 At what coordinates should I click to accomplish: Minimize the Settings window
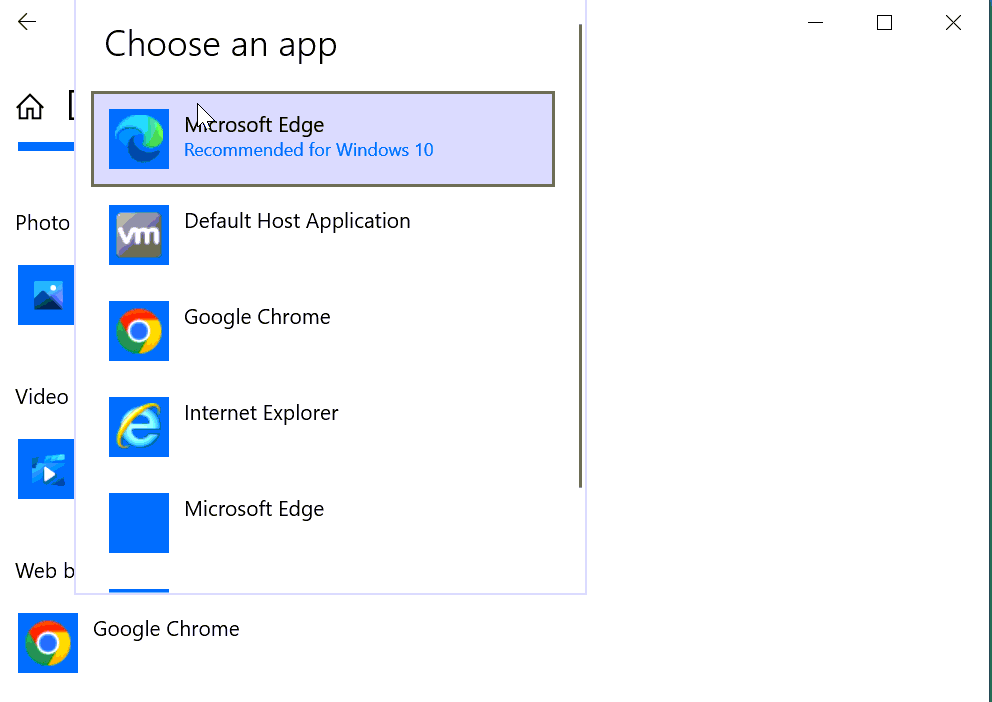pyautogui.click(x=816, y=22)
